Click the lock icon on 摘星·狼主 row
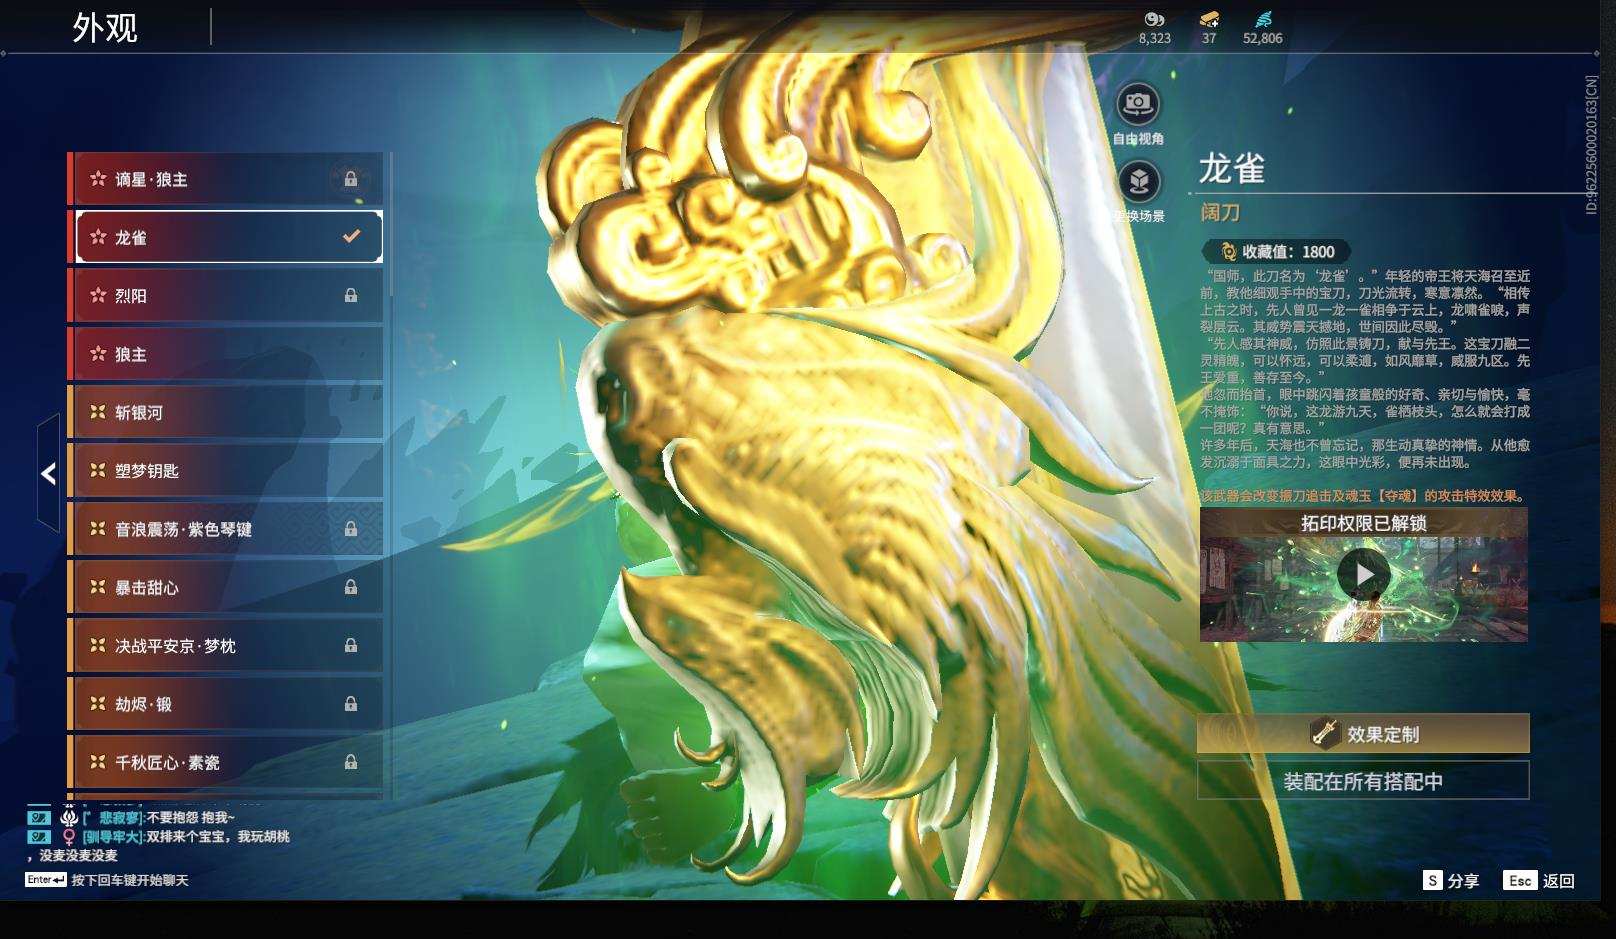This screenshot has height=939, width=1616. click(351, 179)
